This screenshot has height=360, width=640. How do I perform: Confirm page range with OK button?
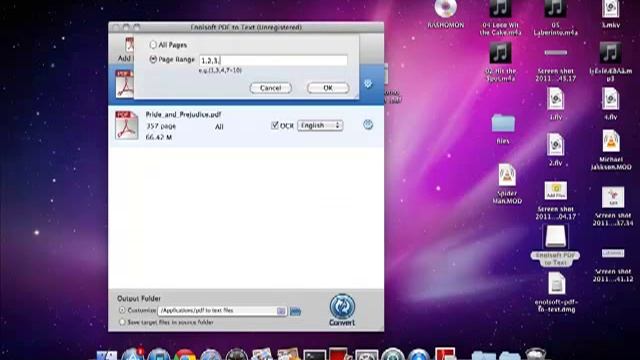[x=328, y=88]
